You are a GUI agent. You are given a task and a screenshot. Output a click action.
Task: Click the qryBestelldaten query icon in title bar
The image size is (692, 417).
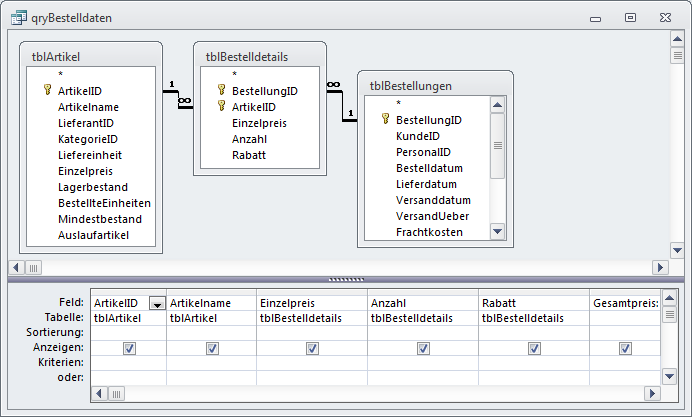click(x=17, y=16)
